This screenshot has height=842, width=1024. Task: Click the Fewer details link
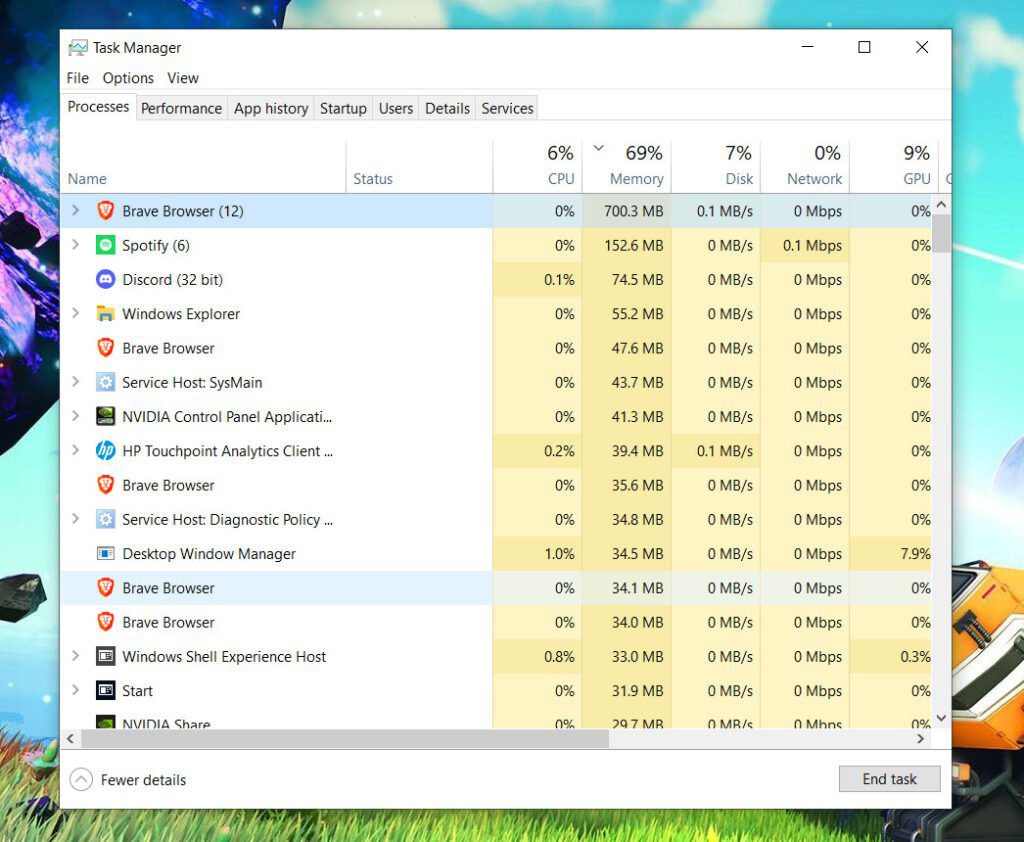click(143, 780)
